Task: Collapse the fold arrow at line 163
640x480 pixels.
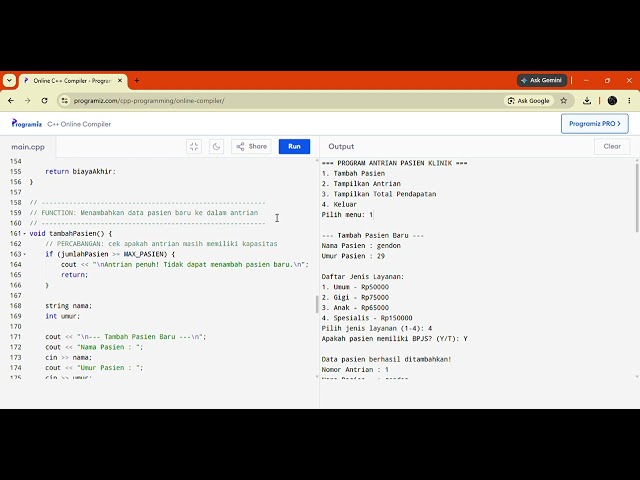Action: (x=24, y=254)
